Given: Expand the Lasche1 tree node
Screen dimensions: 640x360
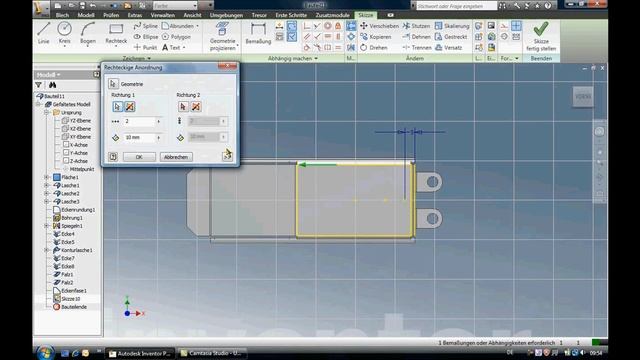Looking at the screenshot, I should click(x=47, y=185).
